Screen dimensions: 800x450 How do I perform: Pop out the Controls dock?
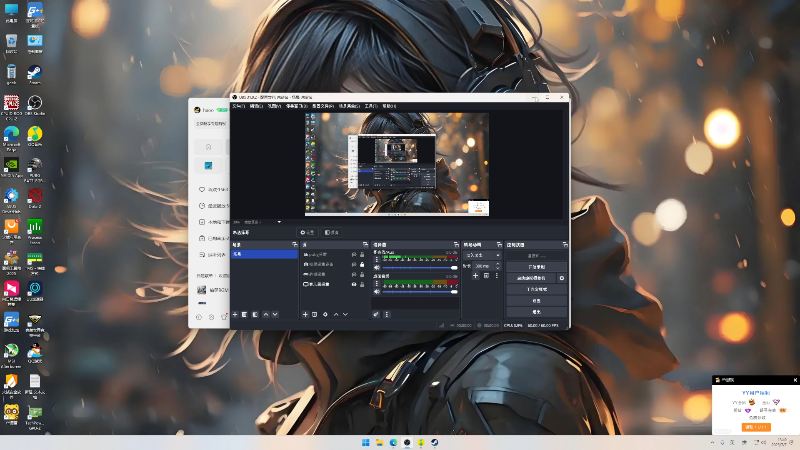coord(564,245)
